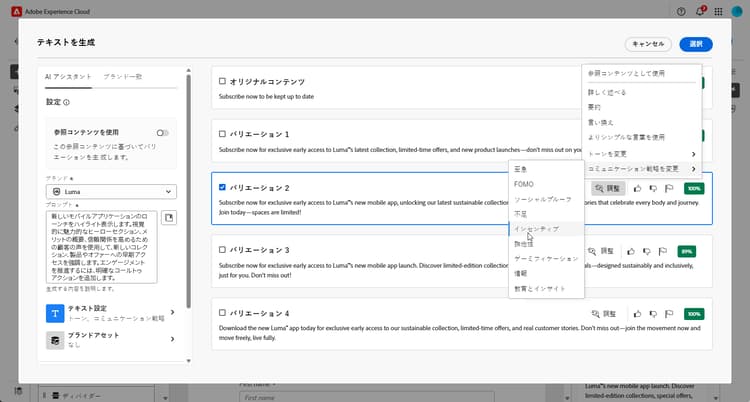
Task: Click 調整 button on バリエーション 2
Action: pyautogui.click(x=608, y=189)
